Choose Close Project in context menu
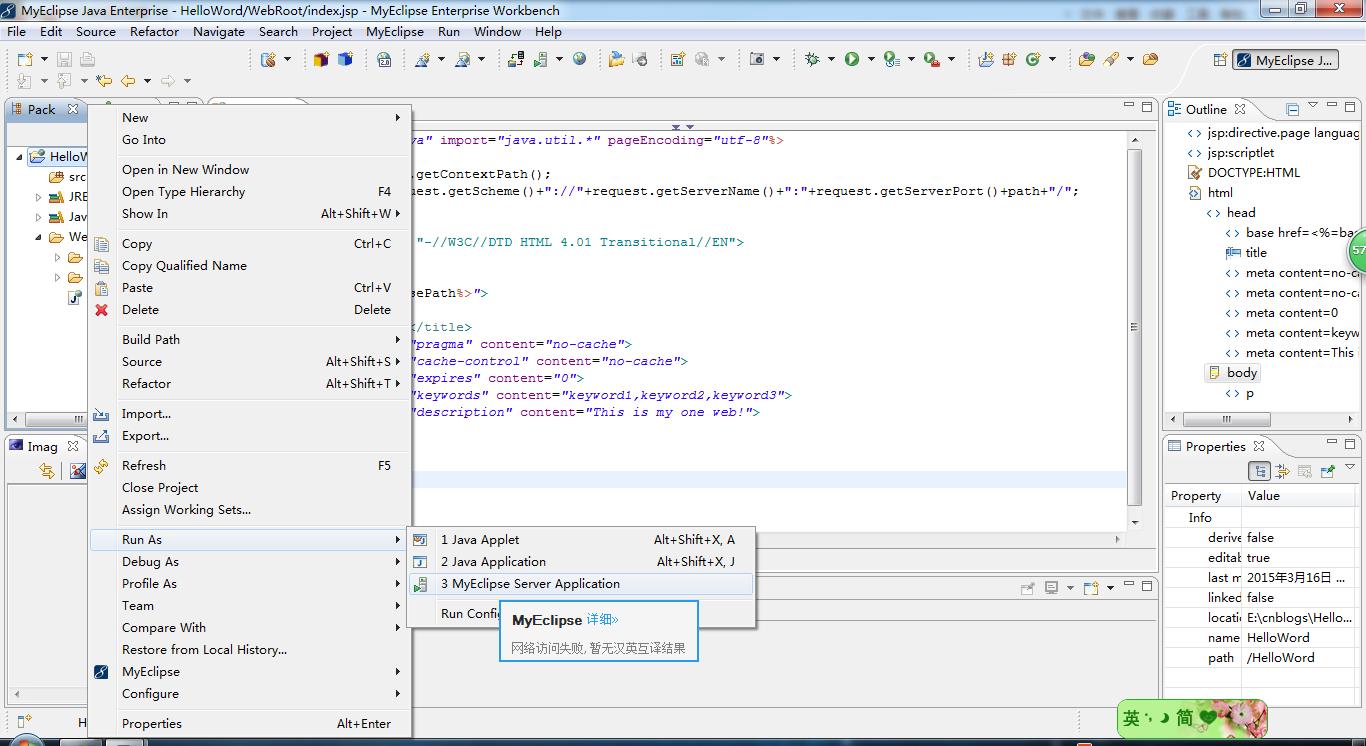The width and height of the screenshot is (1366, 746). [x=160, y=488]
